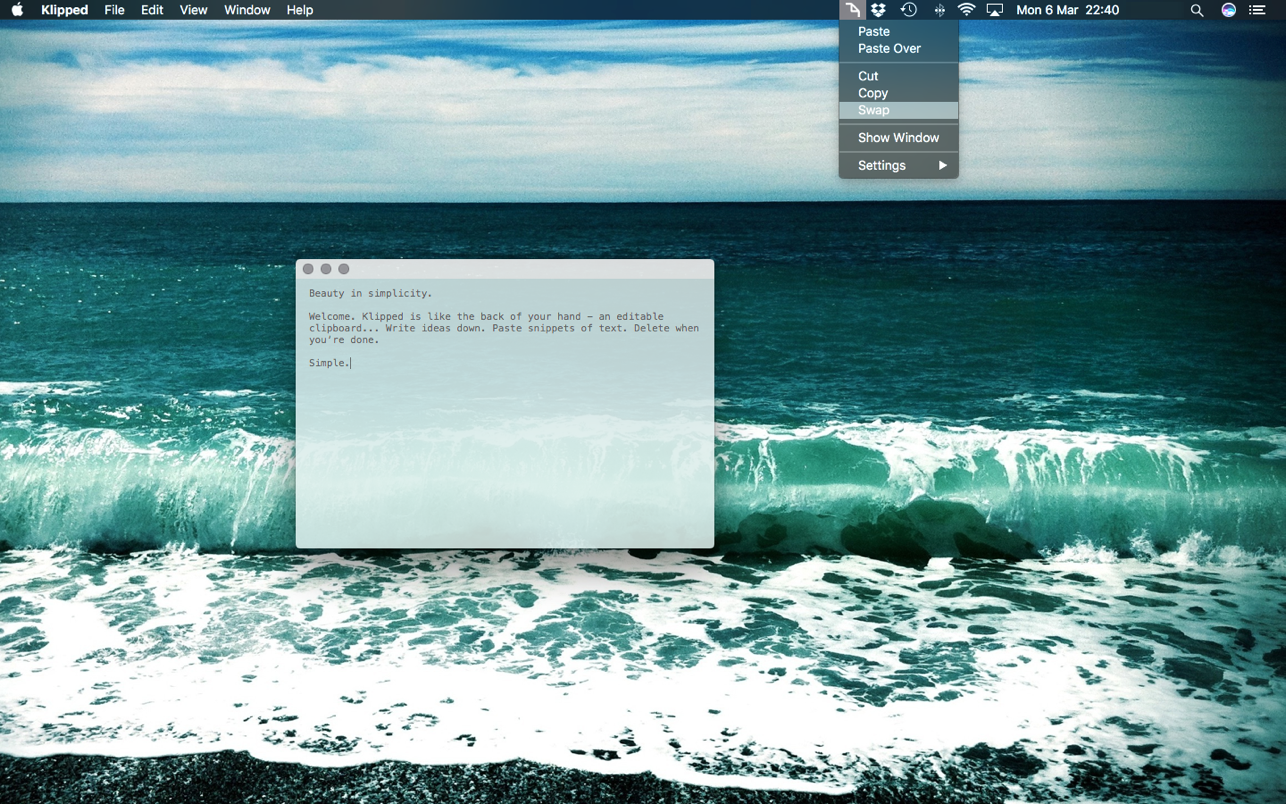The image size is (1286, 804).
Task: Open the Time Machine status icon
Action: pos(908,10)
